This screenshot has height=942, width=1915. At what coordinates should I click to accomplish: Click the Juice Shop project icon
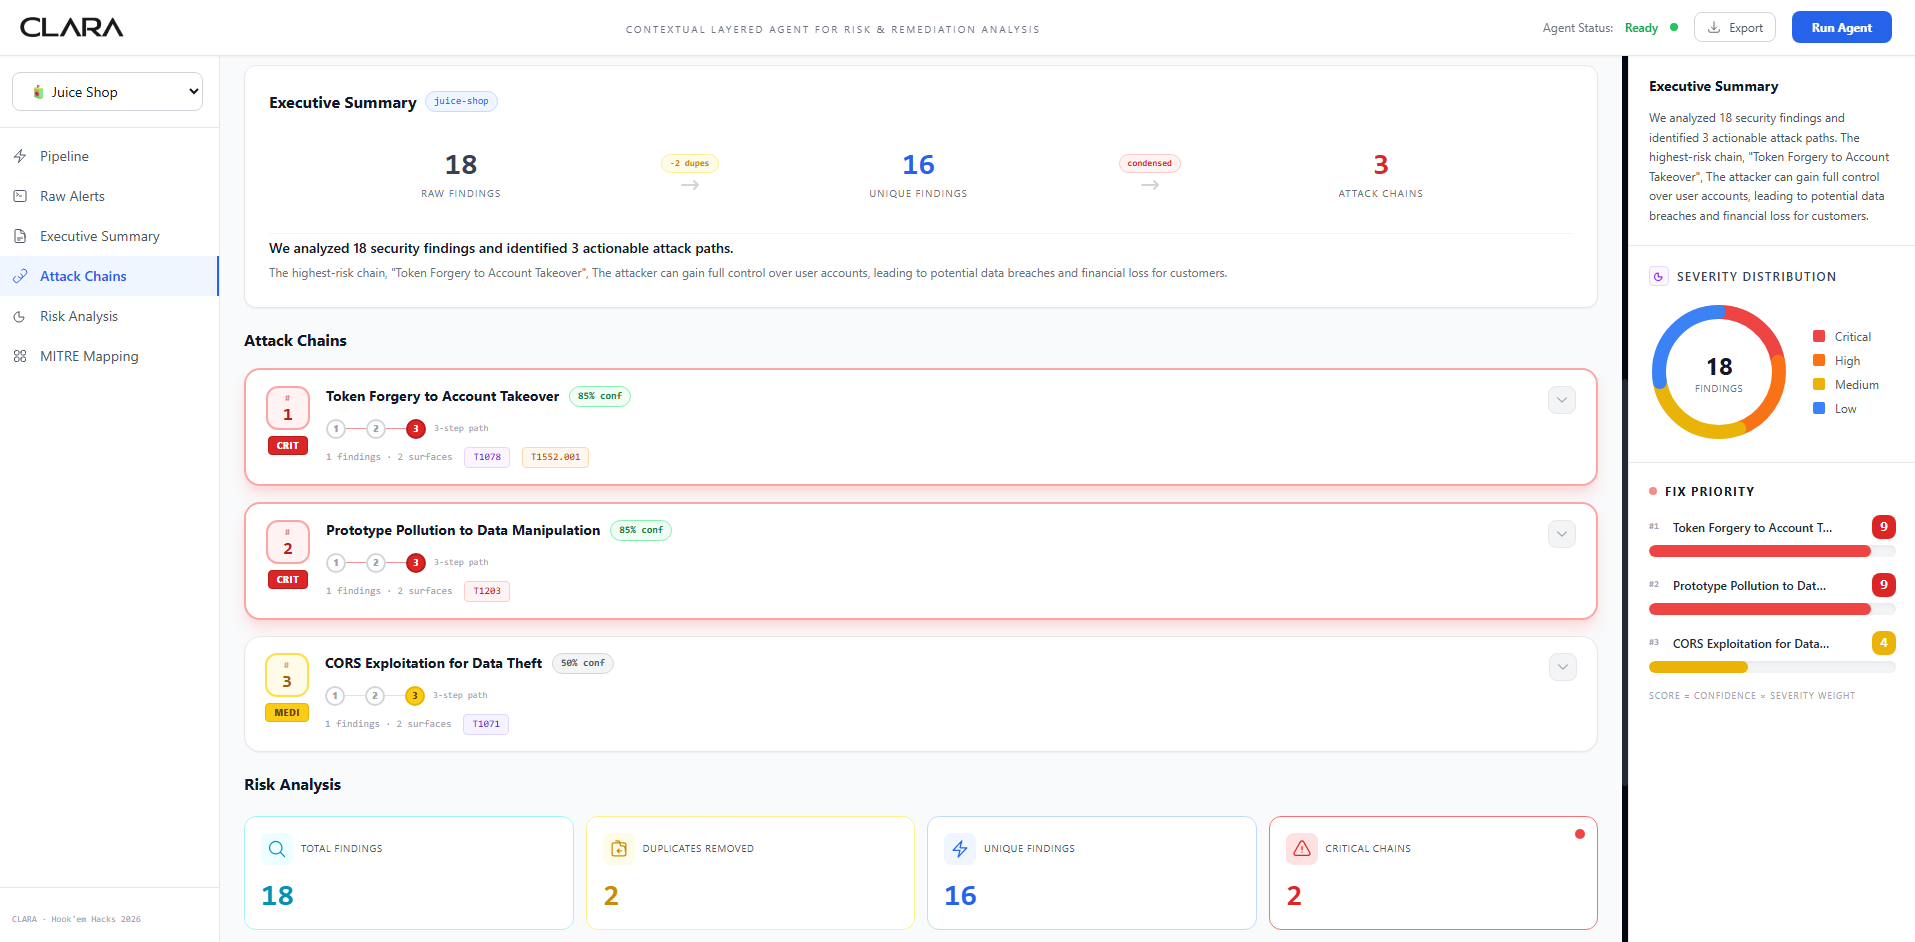coord(38,92)
